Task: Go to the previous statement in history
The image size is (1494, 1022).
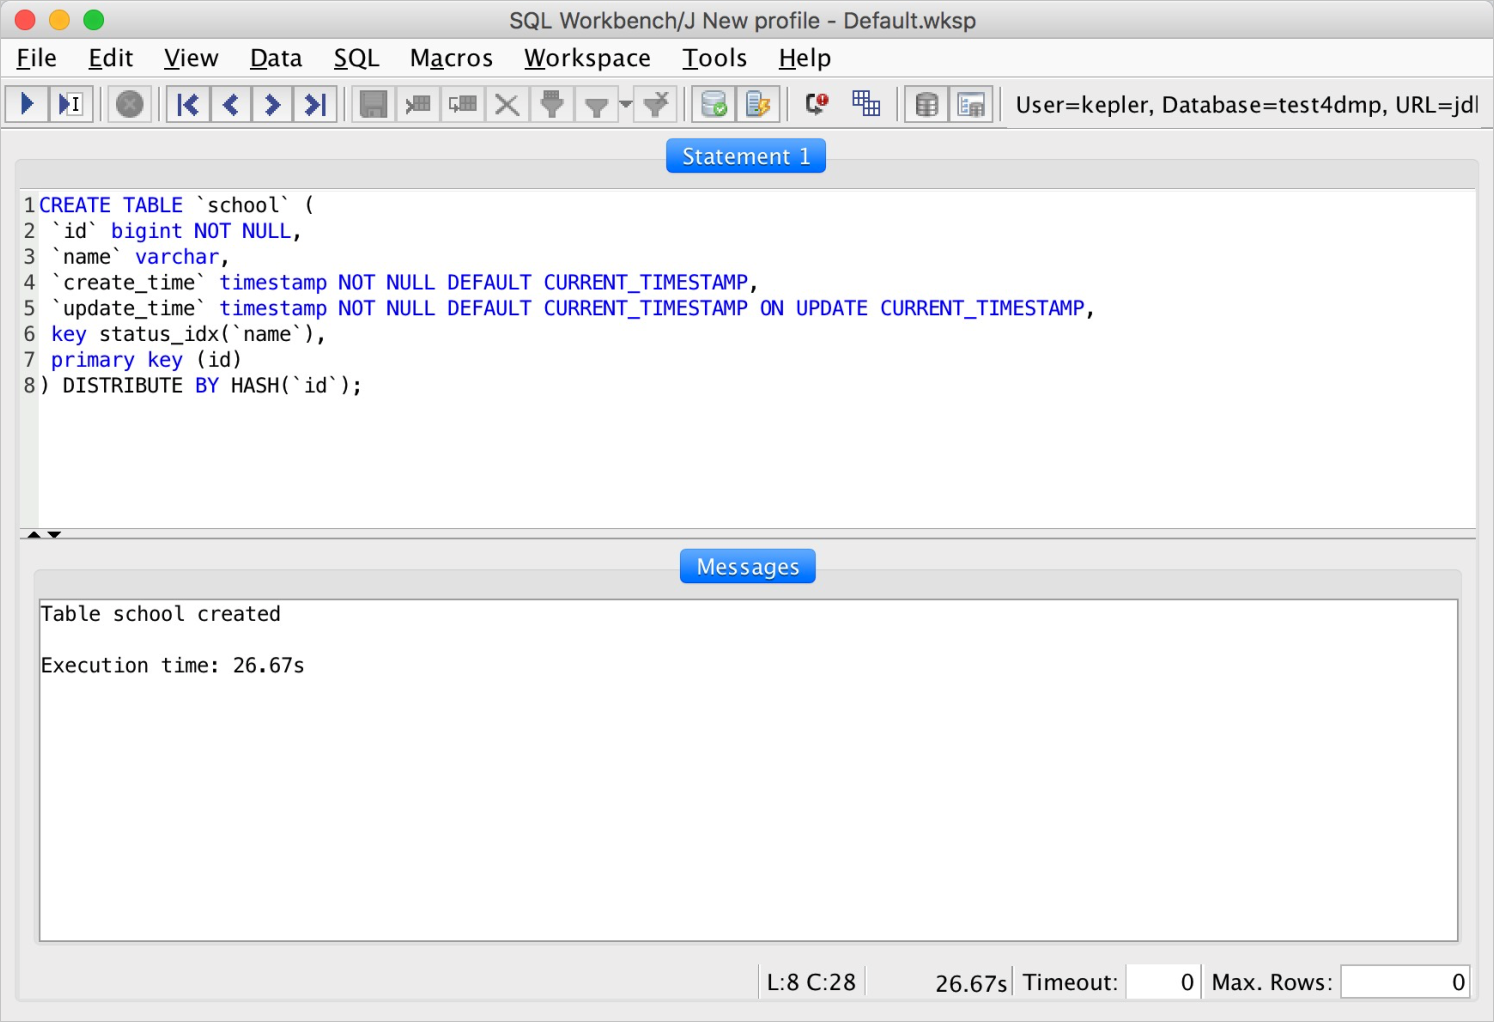Action: (230, 104)
